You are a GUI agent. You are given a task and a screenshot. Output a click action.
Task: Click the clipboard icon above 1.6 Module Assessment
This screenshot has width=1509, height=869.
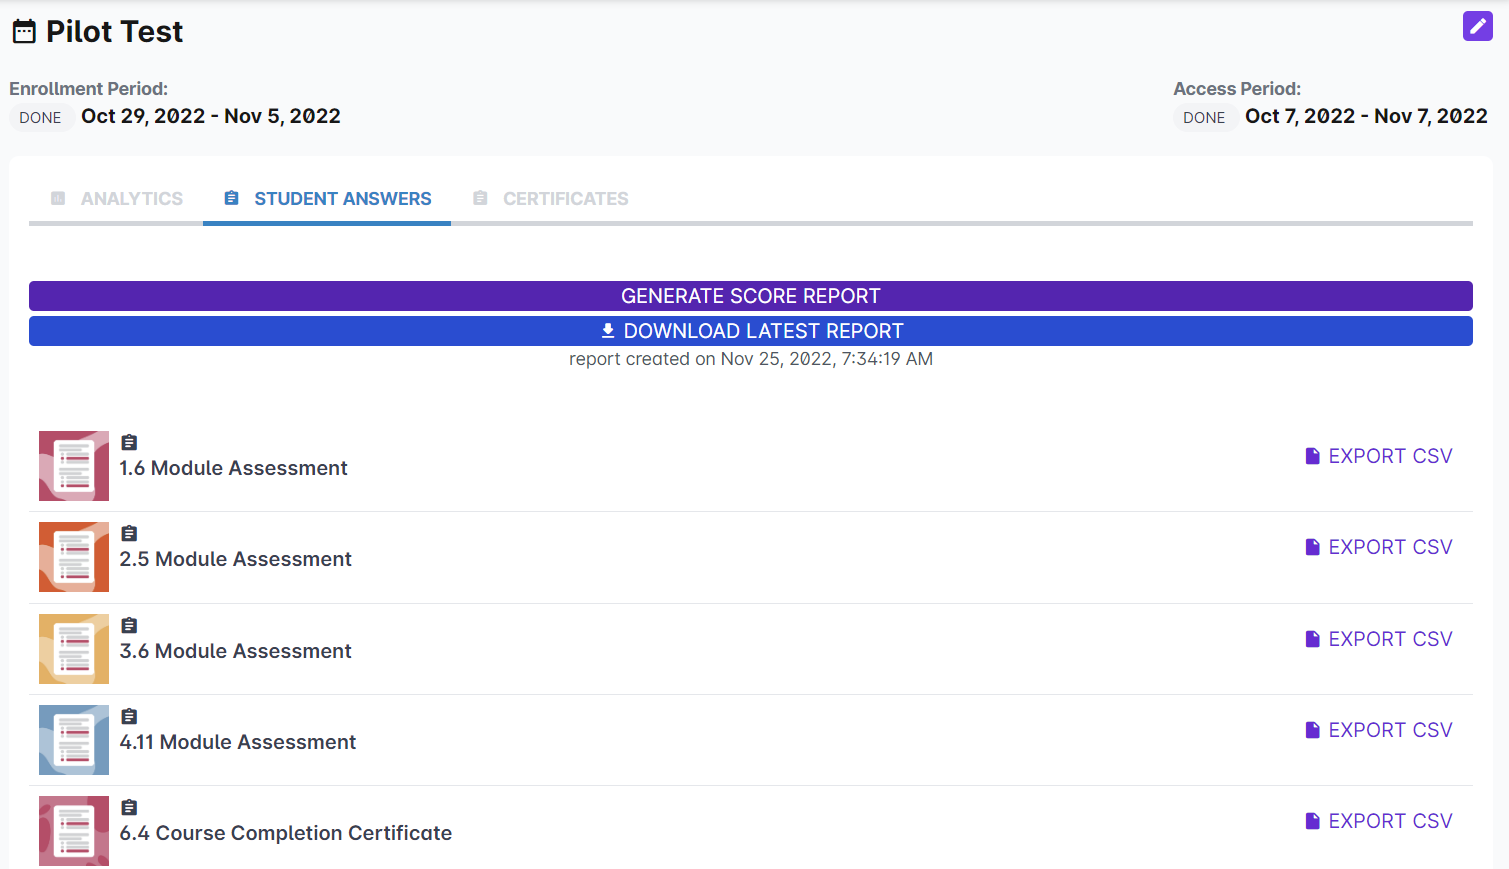pyautogui.click(x=129, y=442)
